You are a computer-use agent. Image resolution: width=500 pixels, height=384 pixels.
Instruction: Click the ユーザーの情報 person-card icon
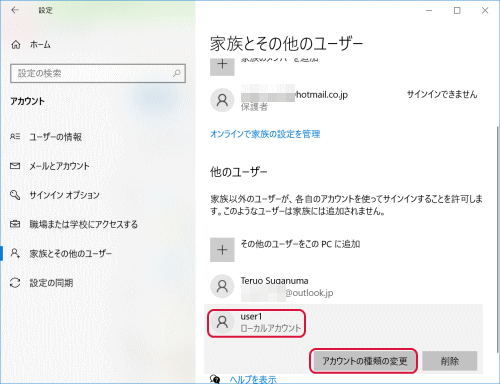(15, 137)
